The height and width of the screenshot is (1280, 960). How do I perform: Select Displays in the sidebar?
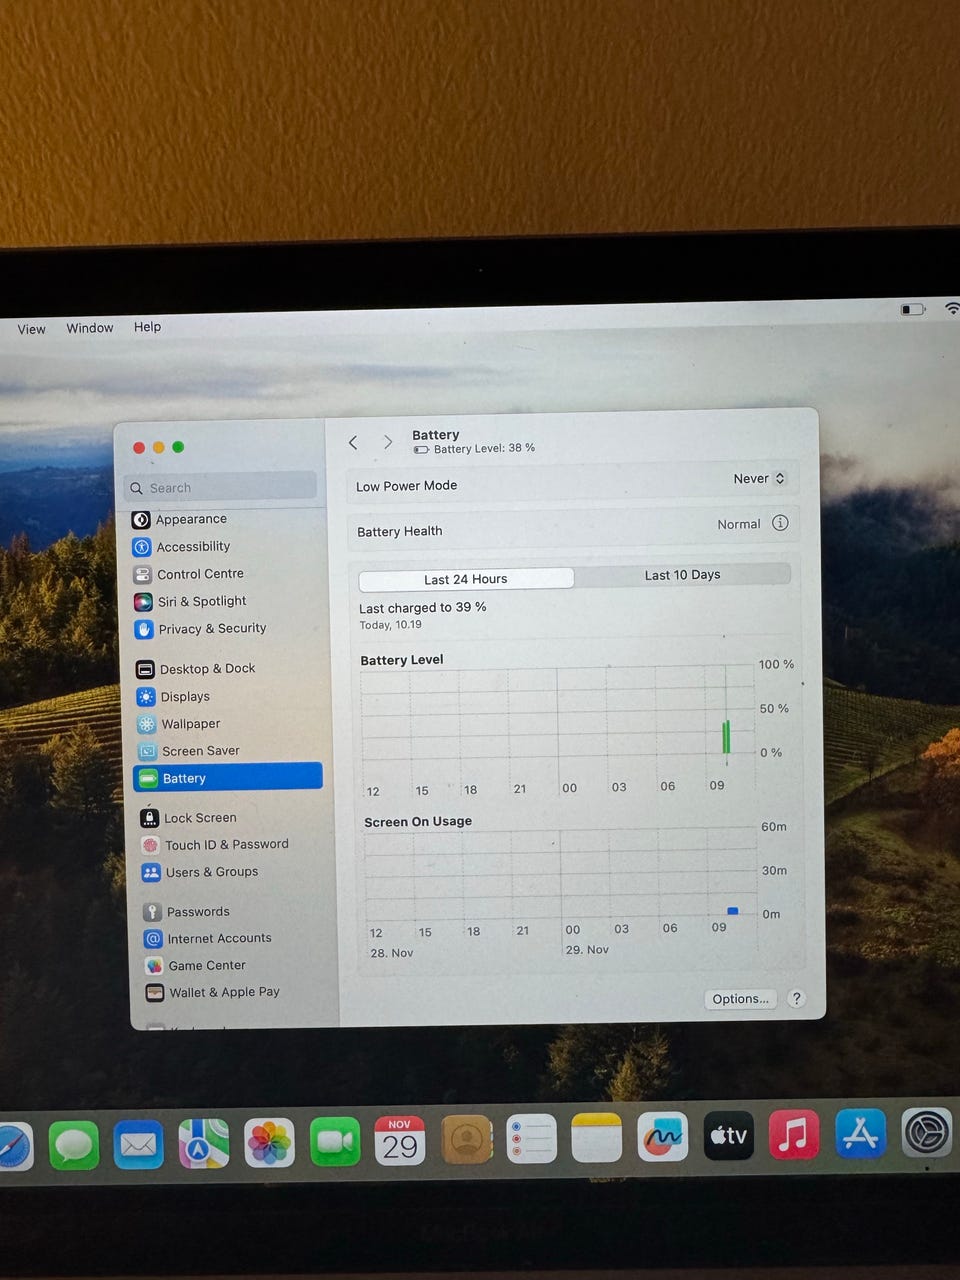pos(174,696)
